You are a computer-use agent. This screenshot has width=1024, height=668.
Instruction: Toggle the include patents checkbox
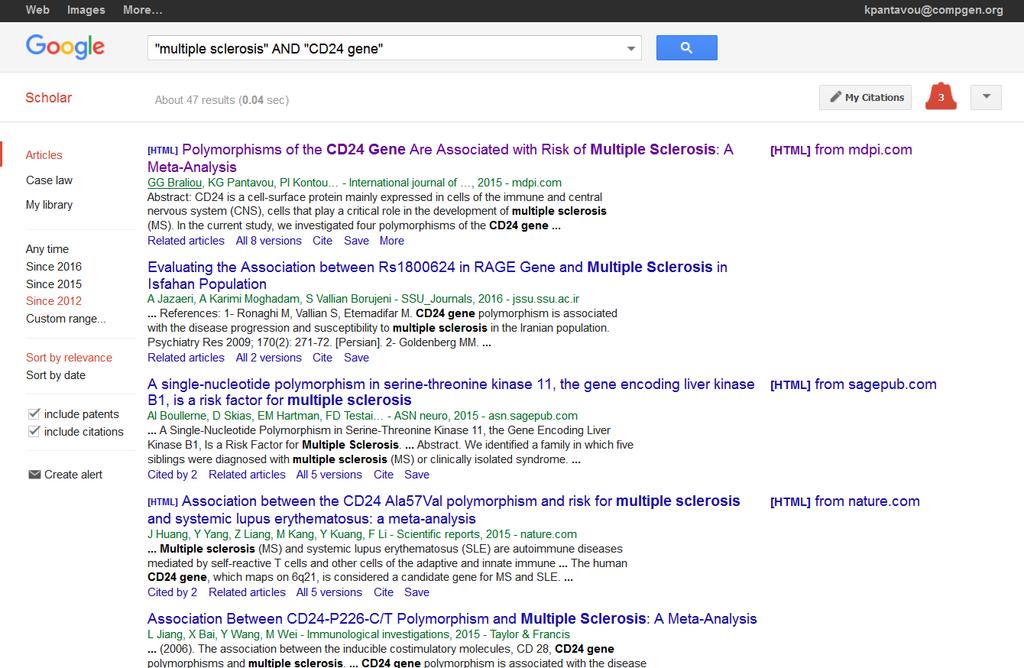click(x=34, y=413)
